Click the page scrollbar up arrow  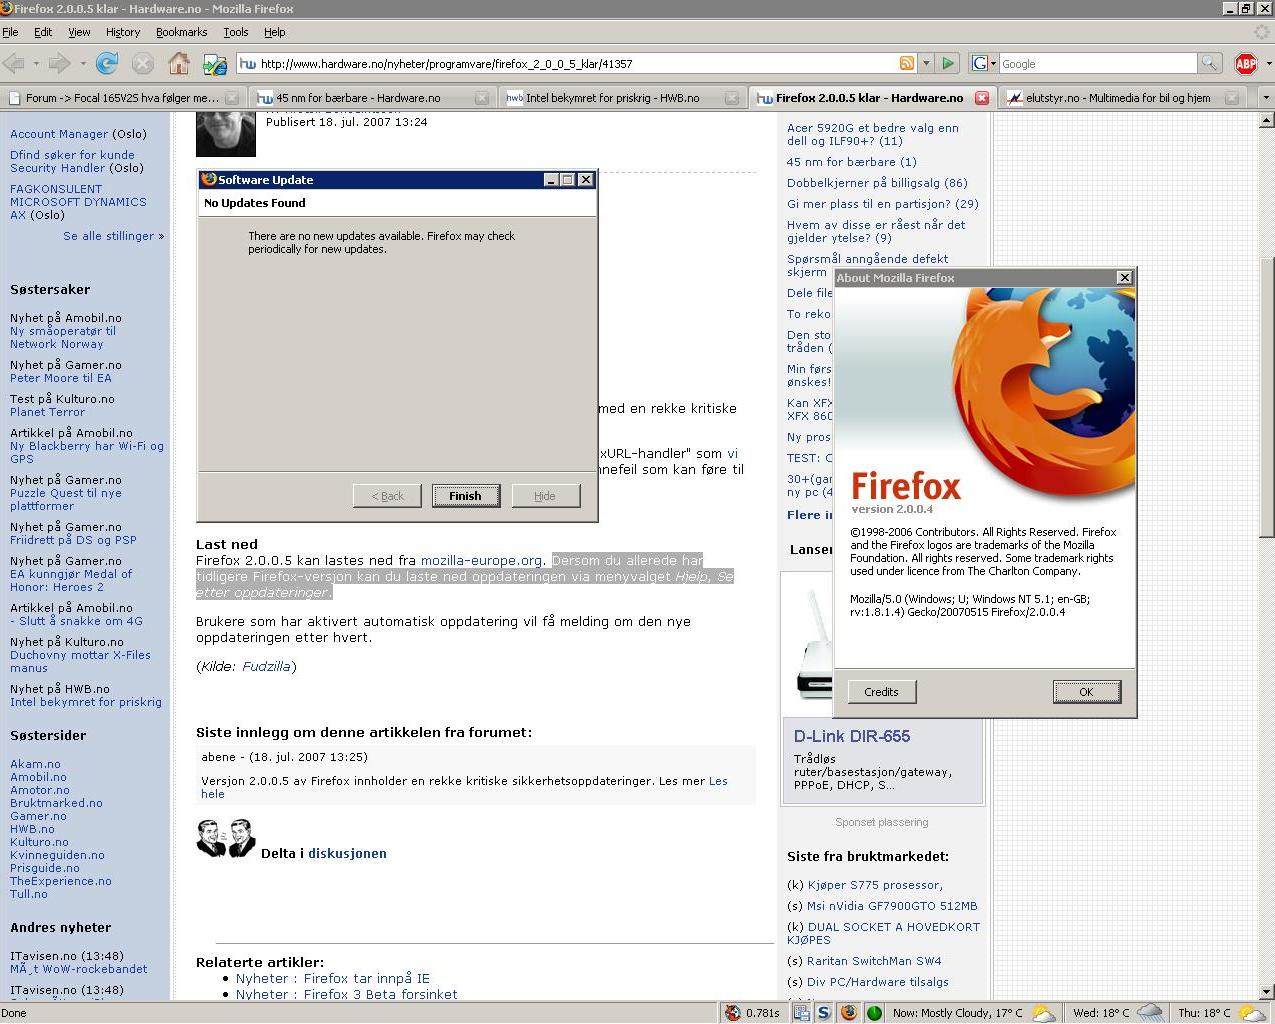tap(1265, 120)
